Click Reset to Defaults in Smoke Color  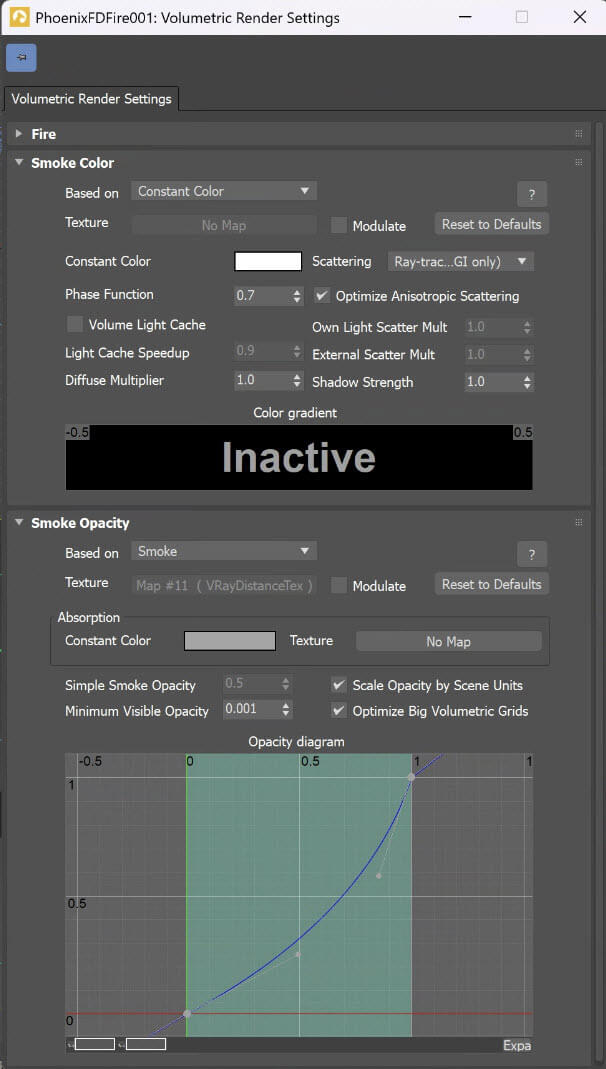491,224
